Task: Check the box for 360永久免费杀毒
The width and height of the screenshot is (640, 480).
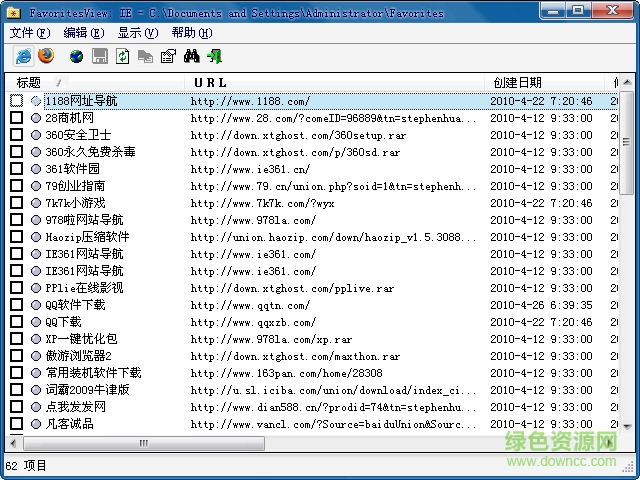Action: click(16, 152)
